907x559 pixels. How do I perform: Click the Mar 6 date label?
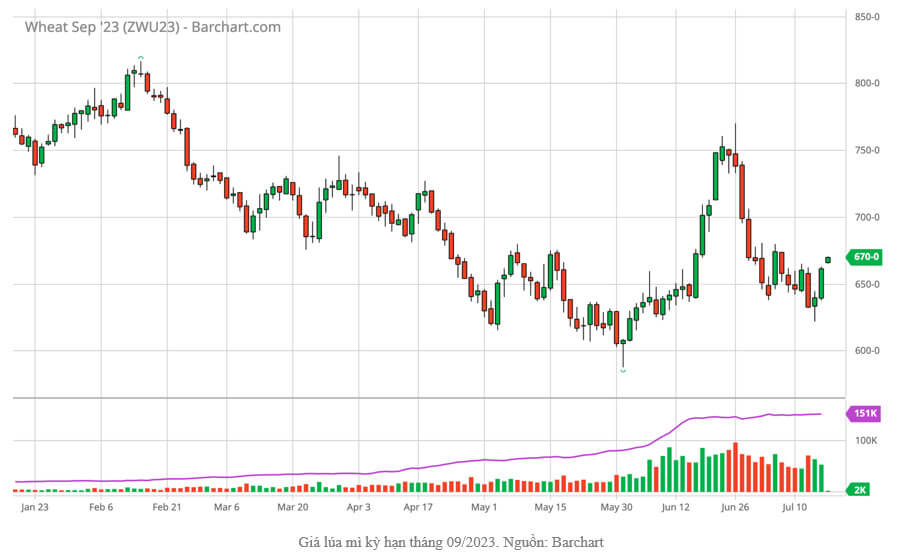227,507
